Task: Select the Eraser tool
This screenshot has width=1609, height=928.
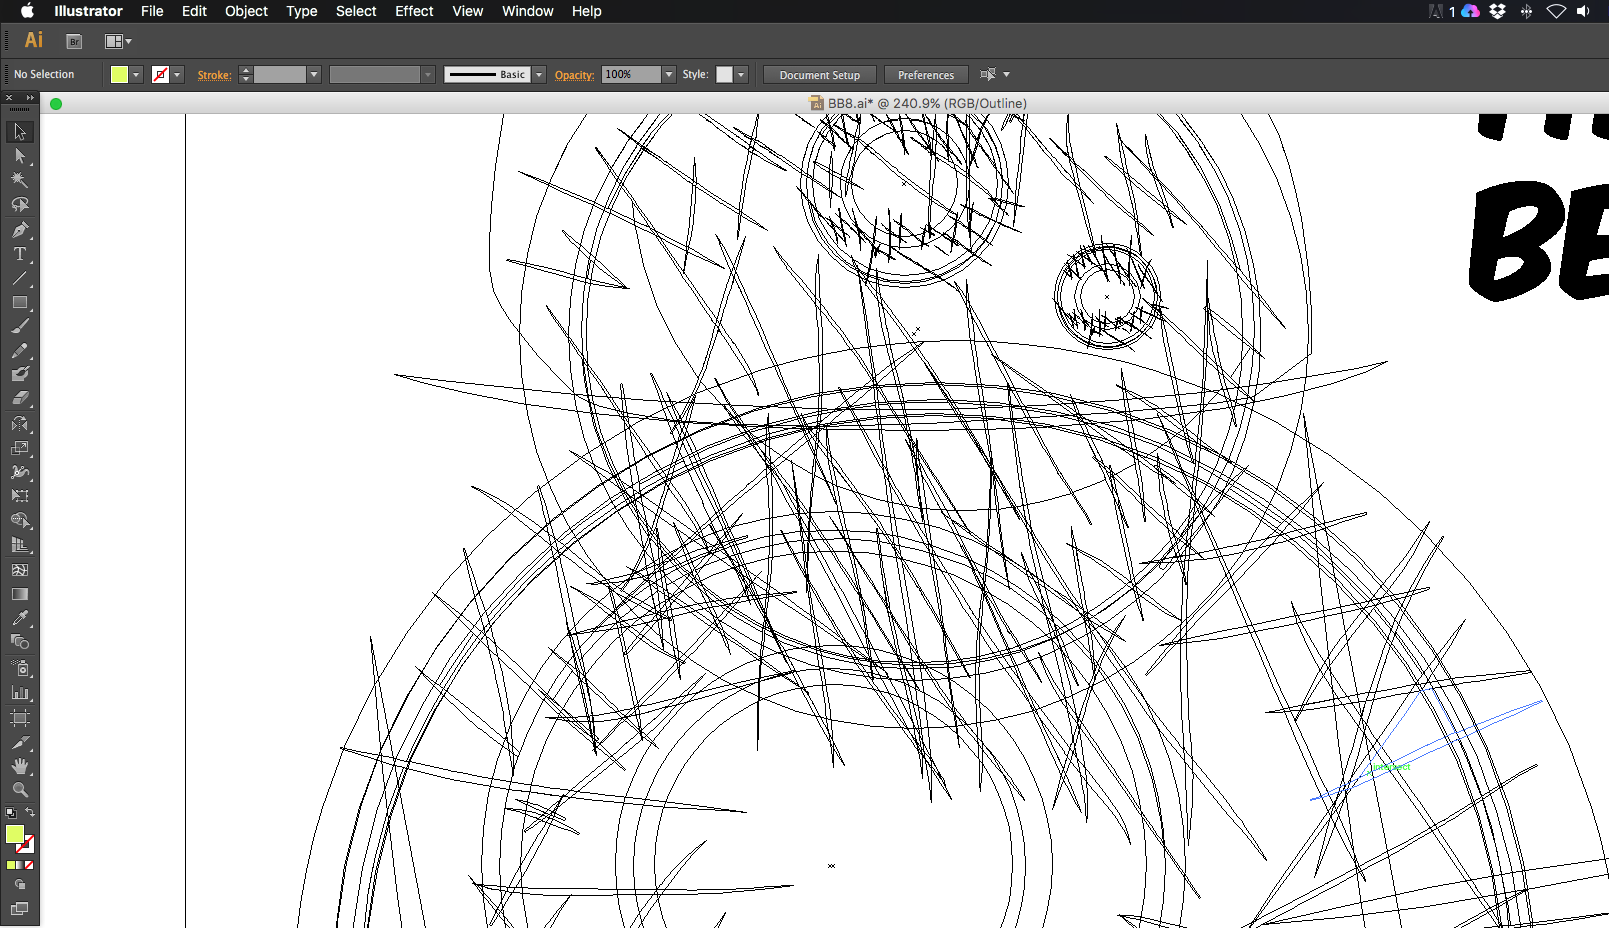Action: coord(19,398)
